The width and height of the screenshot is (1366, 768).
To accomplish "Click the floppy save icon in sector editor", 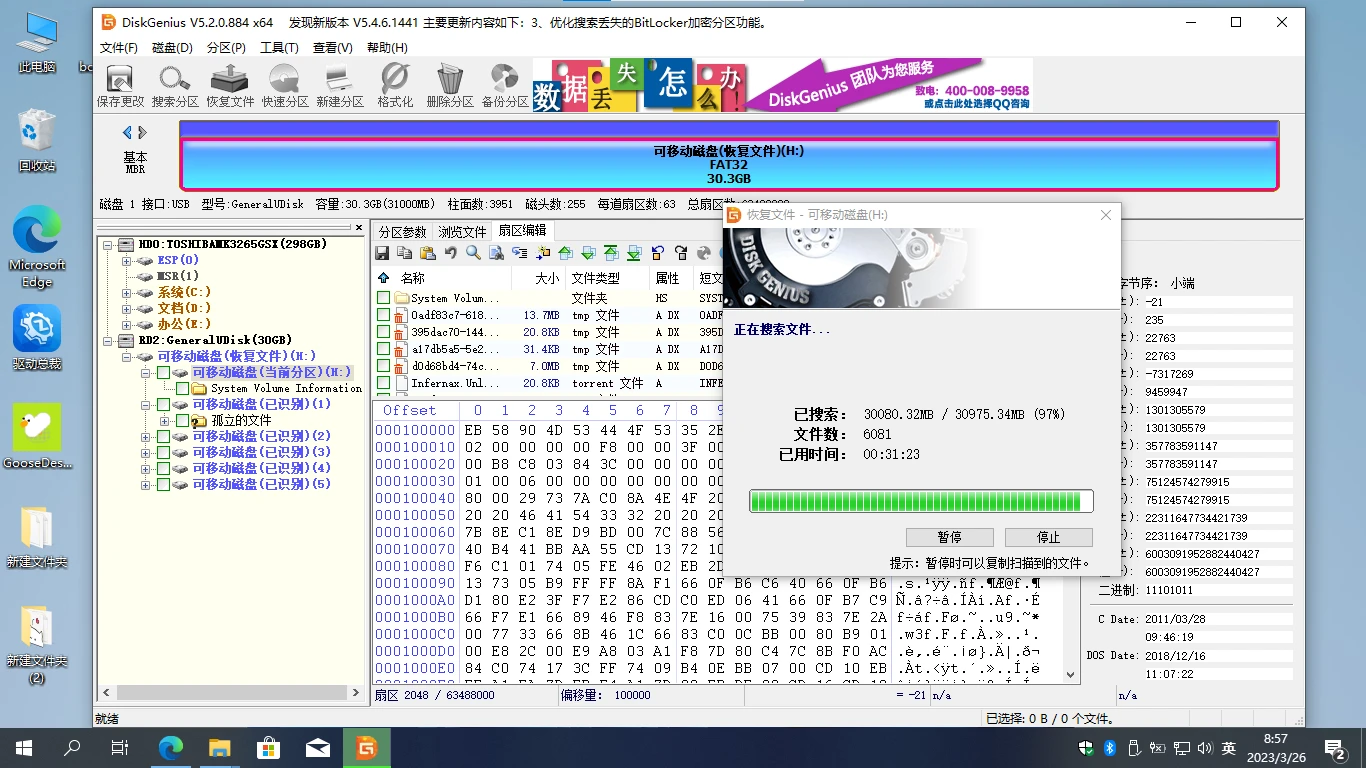I will tap(382, 253).
